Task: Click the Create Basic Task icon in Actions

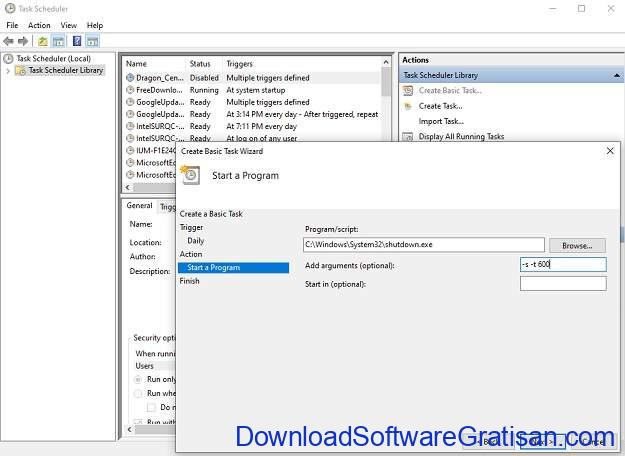Action: coord(408,91)
